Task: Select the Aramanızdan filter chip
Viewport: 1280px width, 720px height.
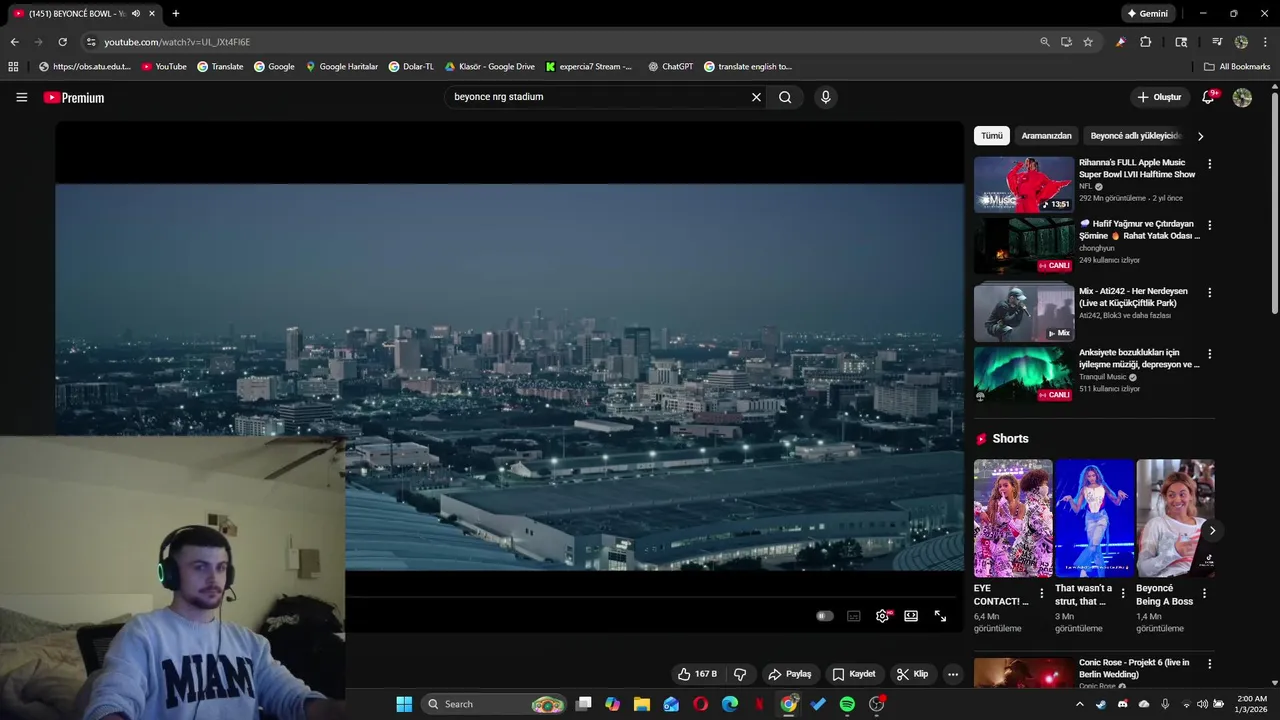Action: (1046, 135)
